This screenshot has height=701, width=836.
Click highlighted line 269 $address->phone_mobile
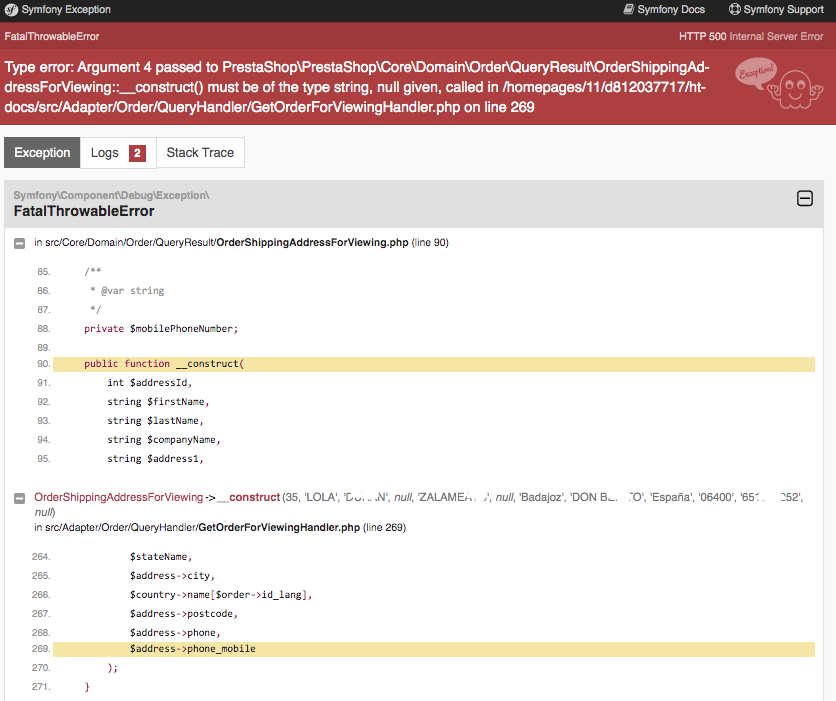coord(433,649)
